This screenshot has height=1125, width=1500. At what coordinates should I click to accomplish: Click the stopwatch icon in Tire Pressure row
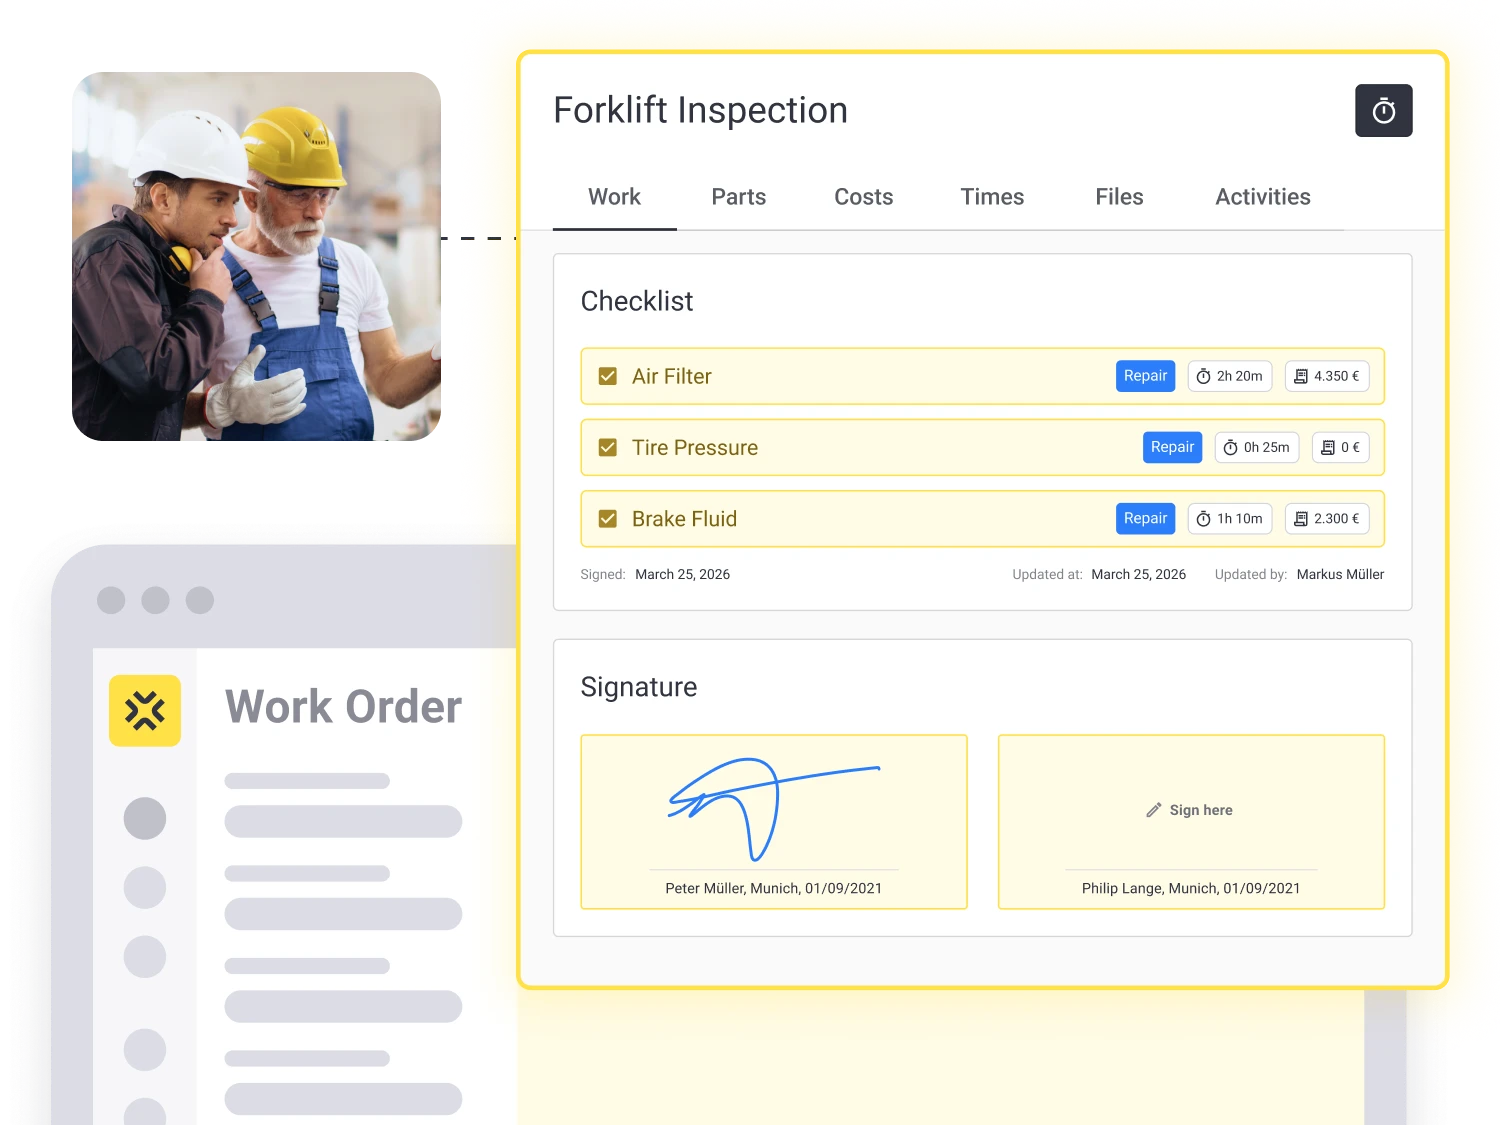tap(1231, 447)
